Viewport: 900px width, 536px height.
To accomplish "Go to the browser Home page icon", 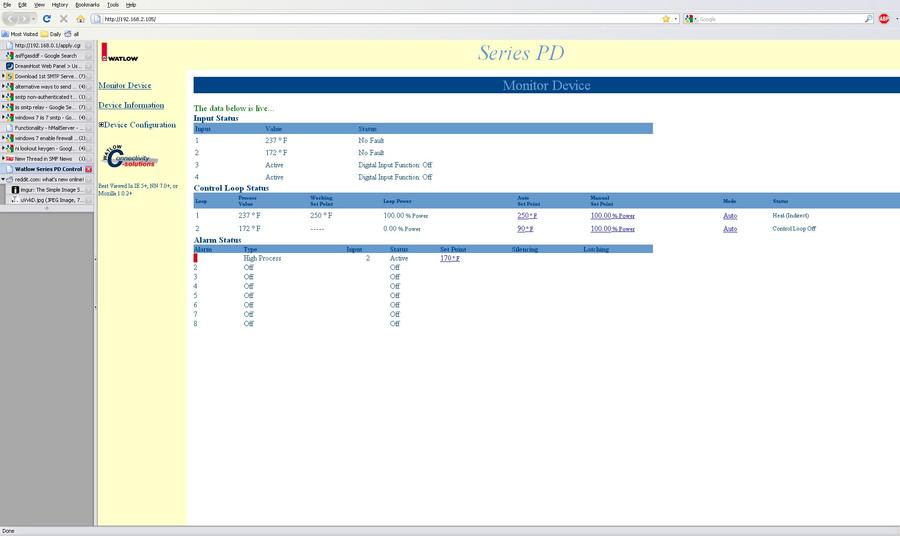I will pos(80,18).
